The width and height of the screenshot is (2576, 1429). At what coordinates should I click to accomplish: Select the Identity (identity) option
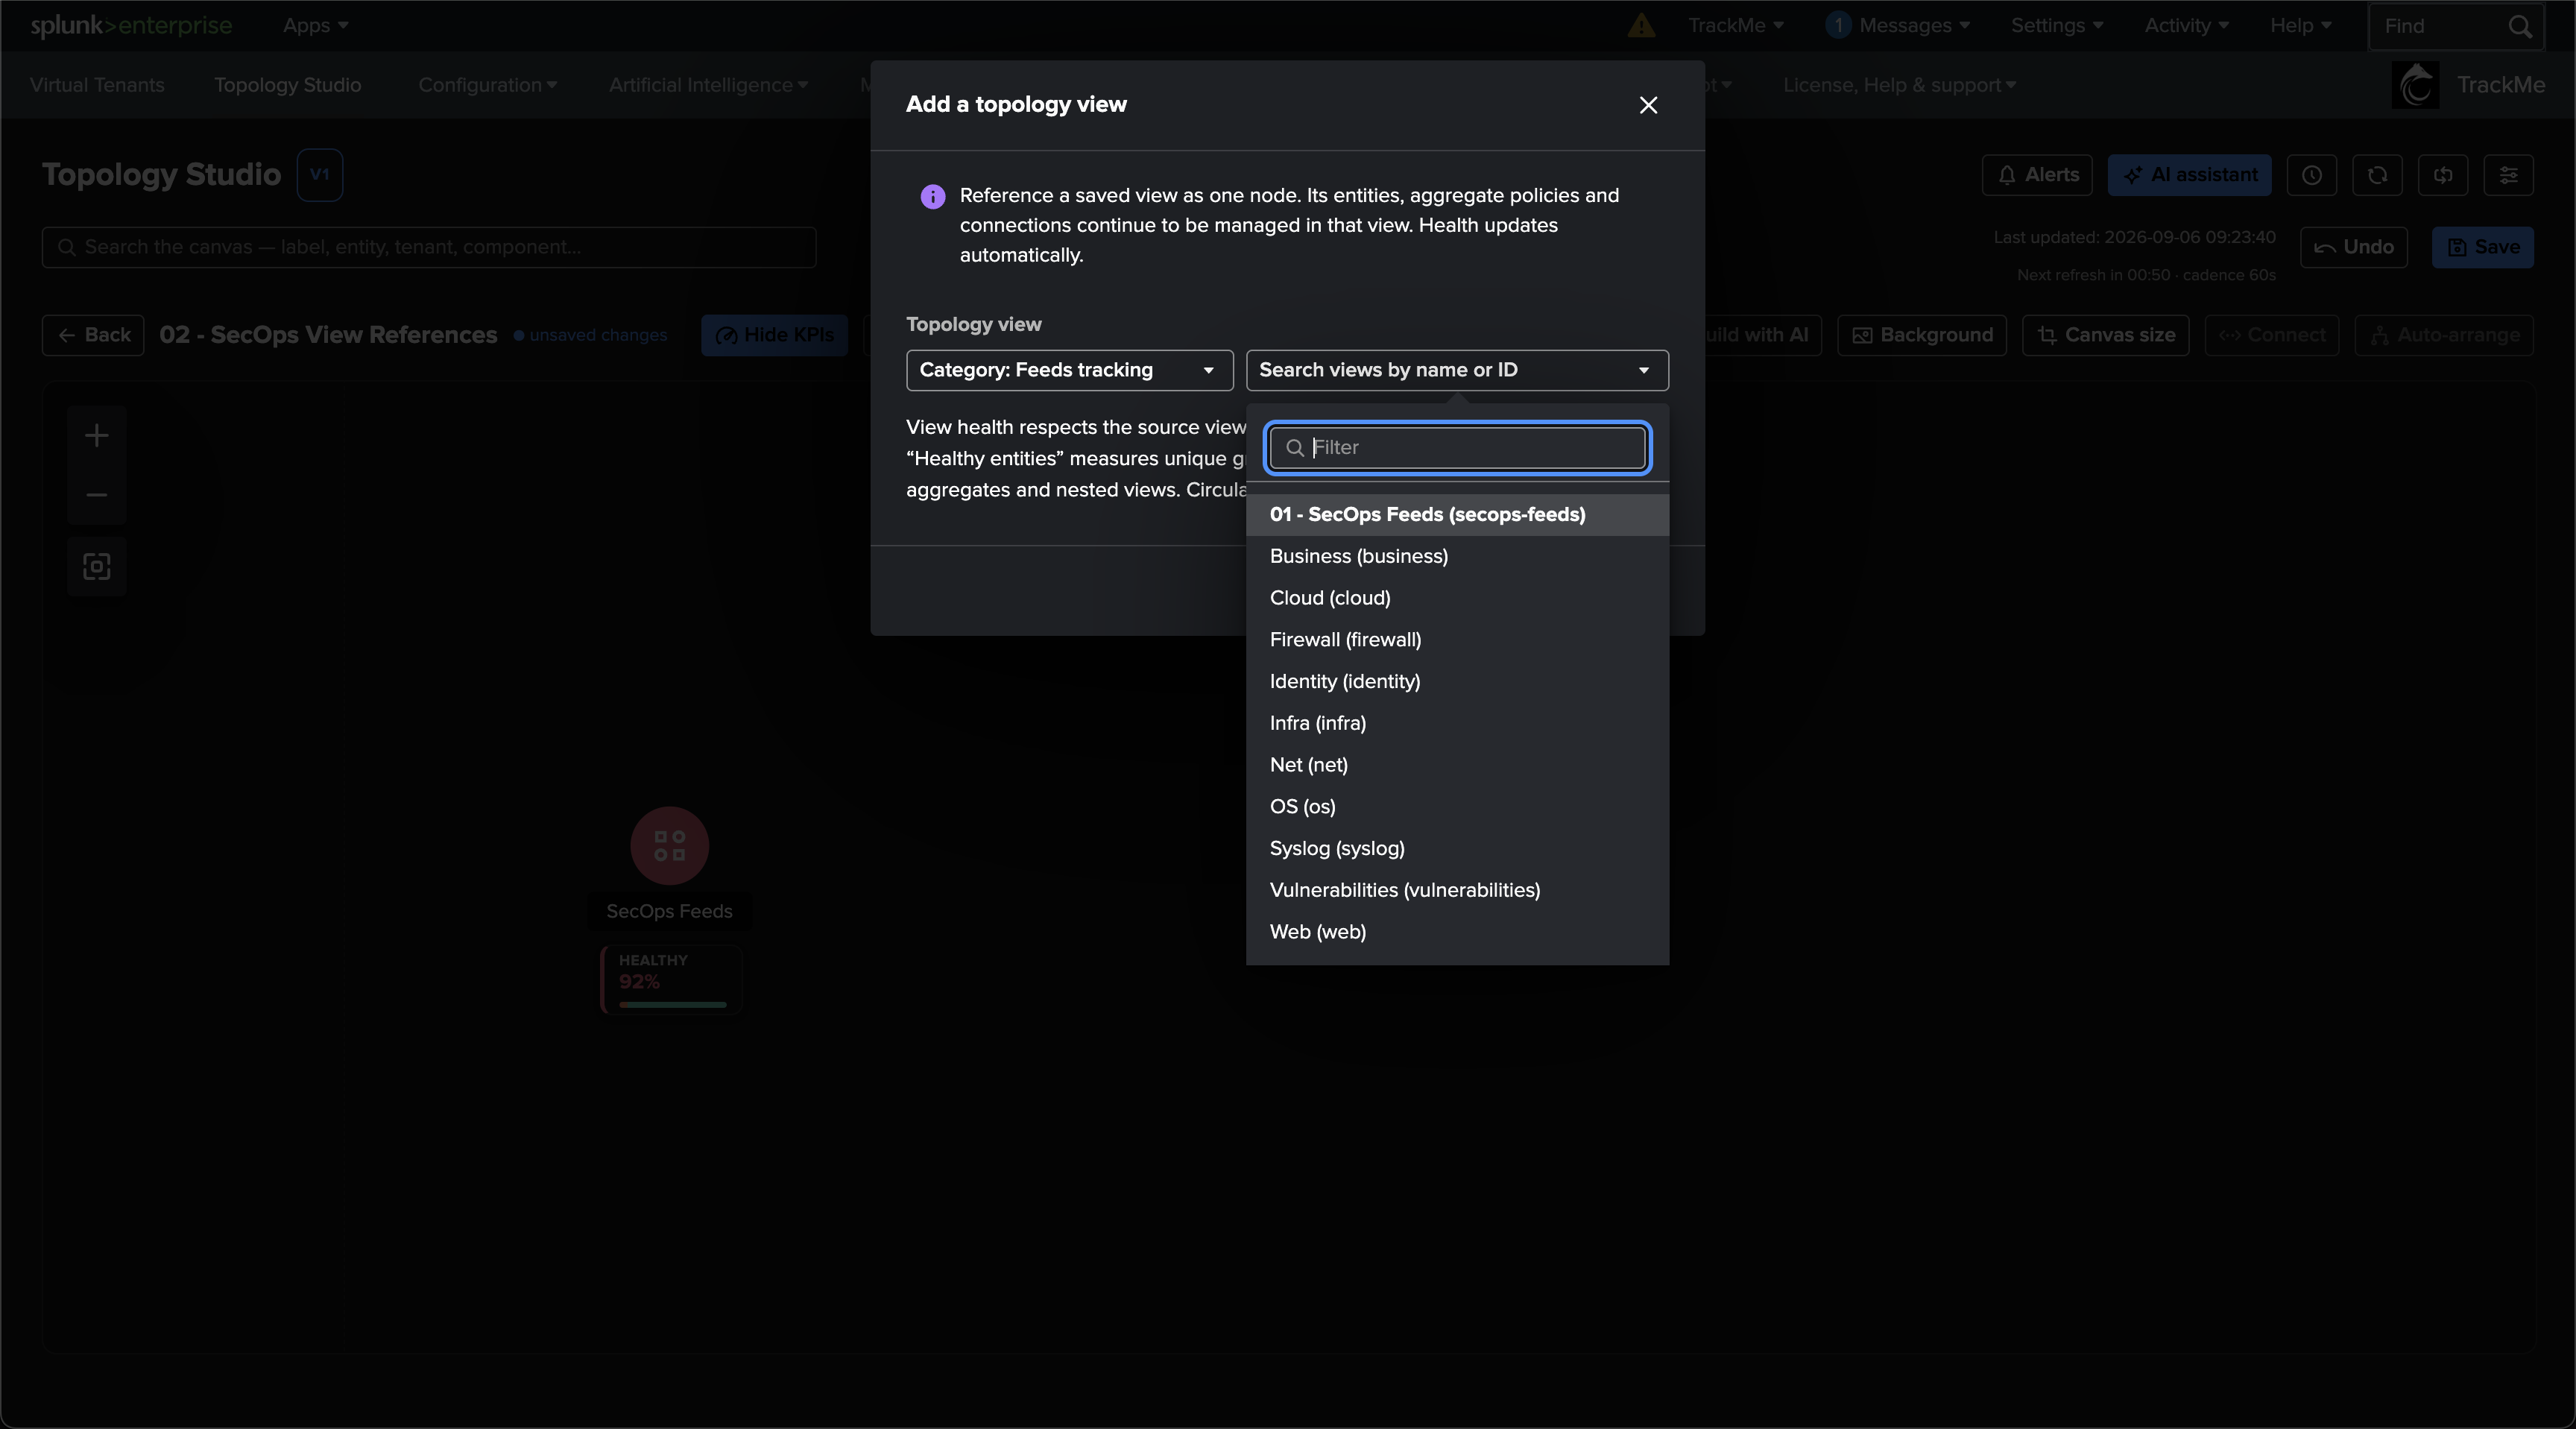1457,682
